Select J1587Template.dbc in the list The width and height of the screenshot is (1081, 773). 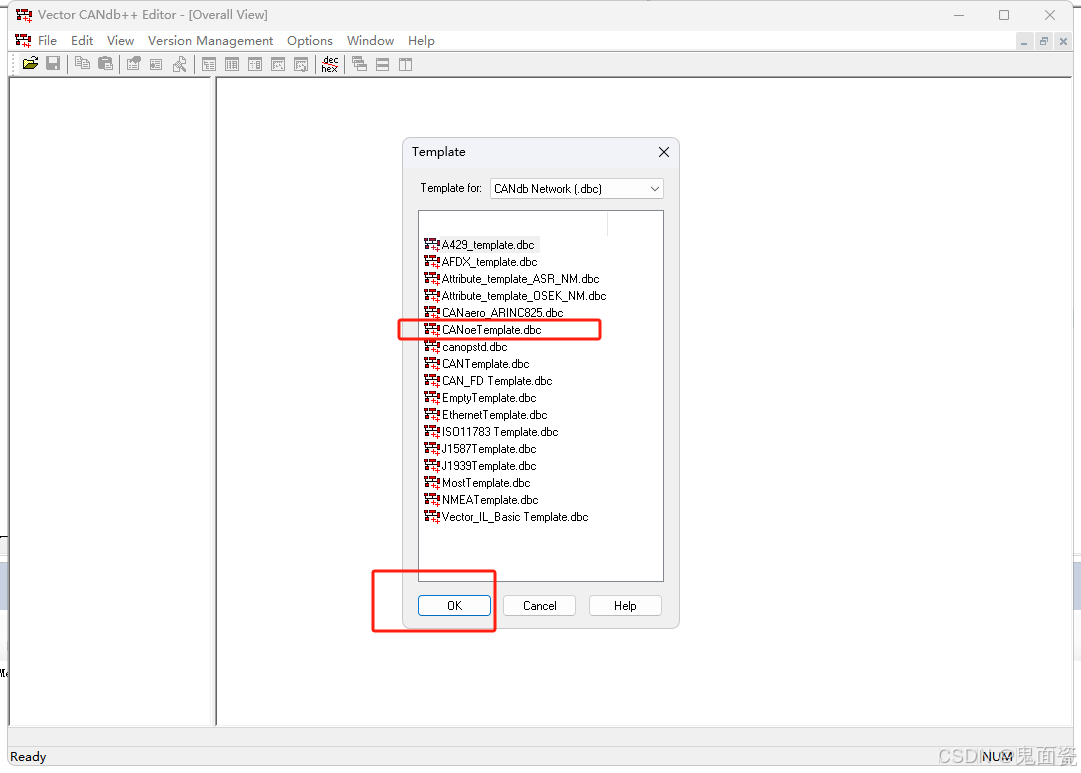(x=481, y=449)
